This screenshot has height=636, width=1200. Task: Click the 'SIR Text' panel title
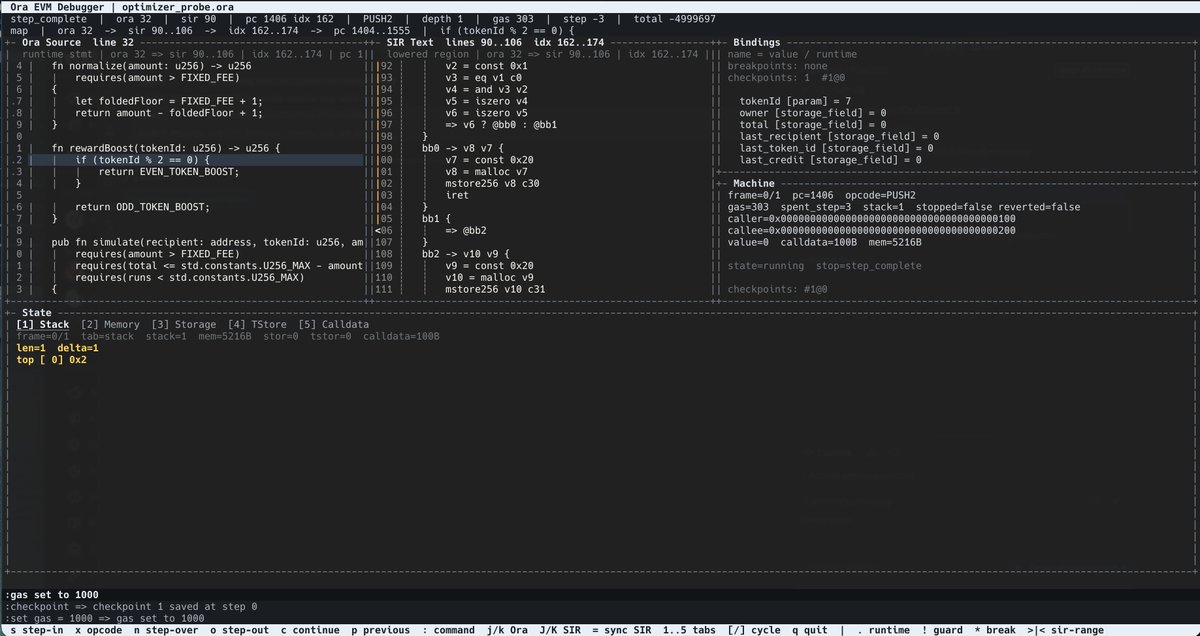(x=410, y=43)
